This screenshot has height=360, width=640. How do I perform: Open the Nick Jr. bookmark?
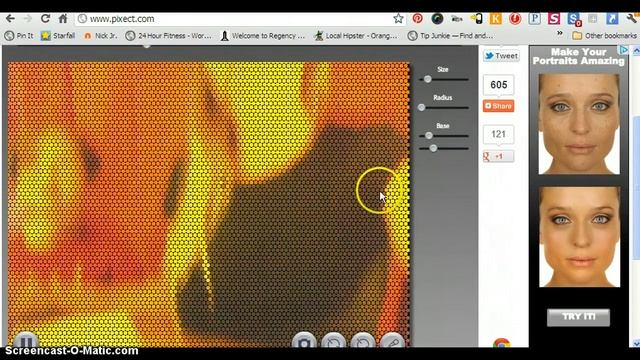tap(100, 36)
